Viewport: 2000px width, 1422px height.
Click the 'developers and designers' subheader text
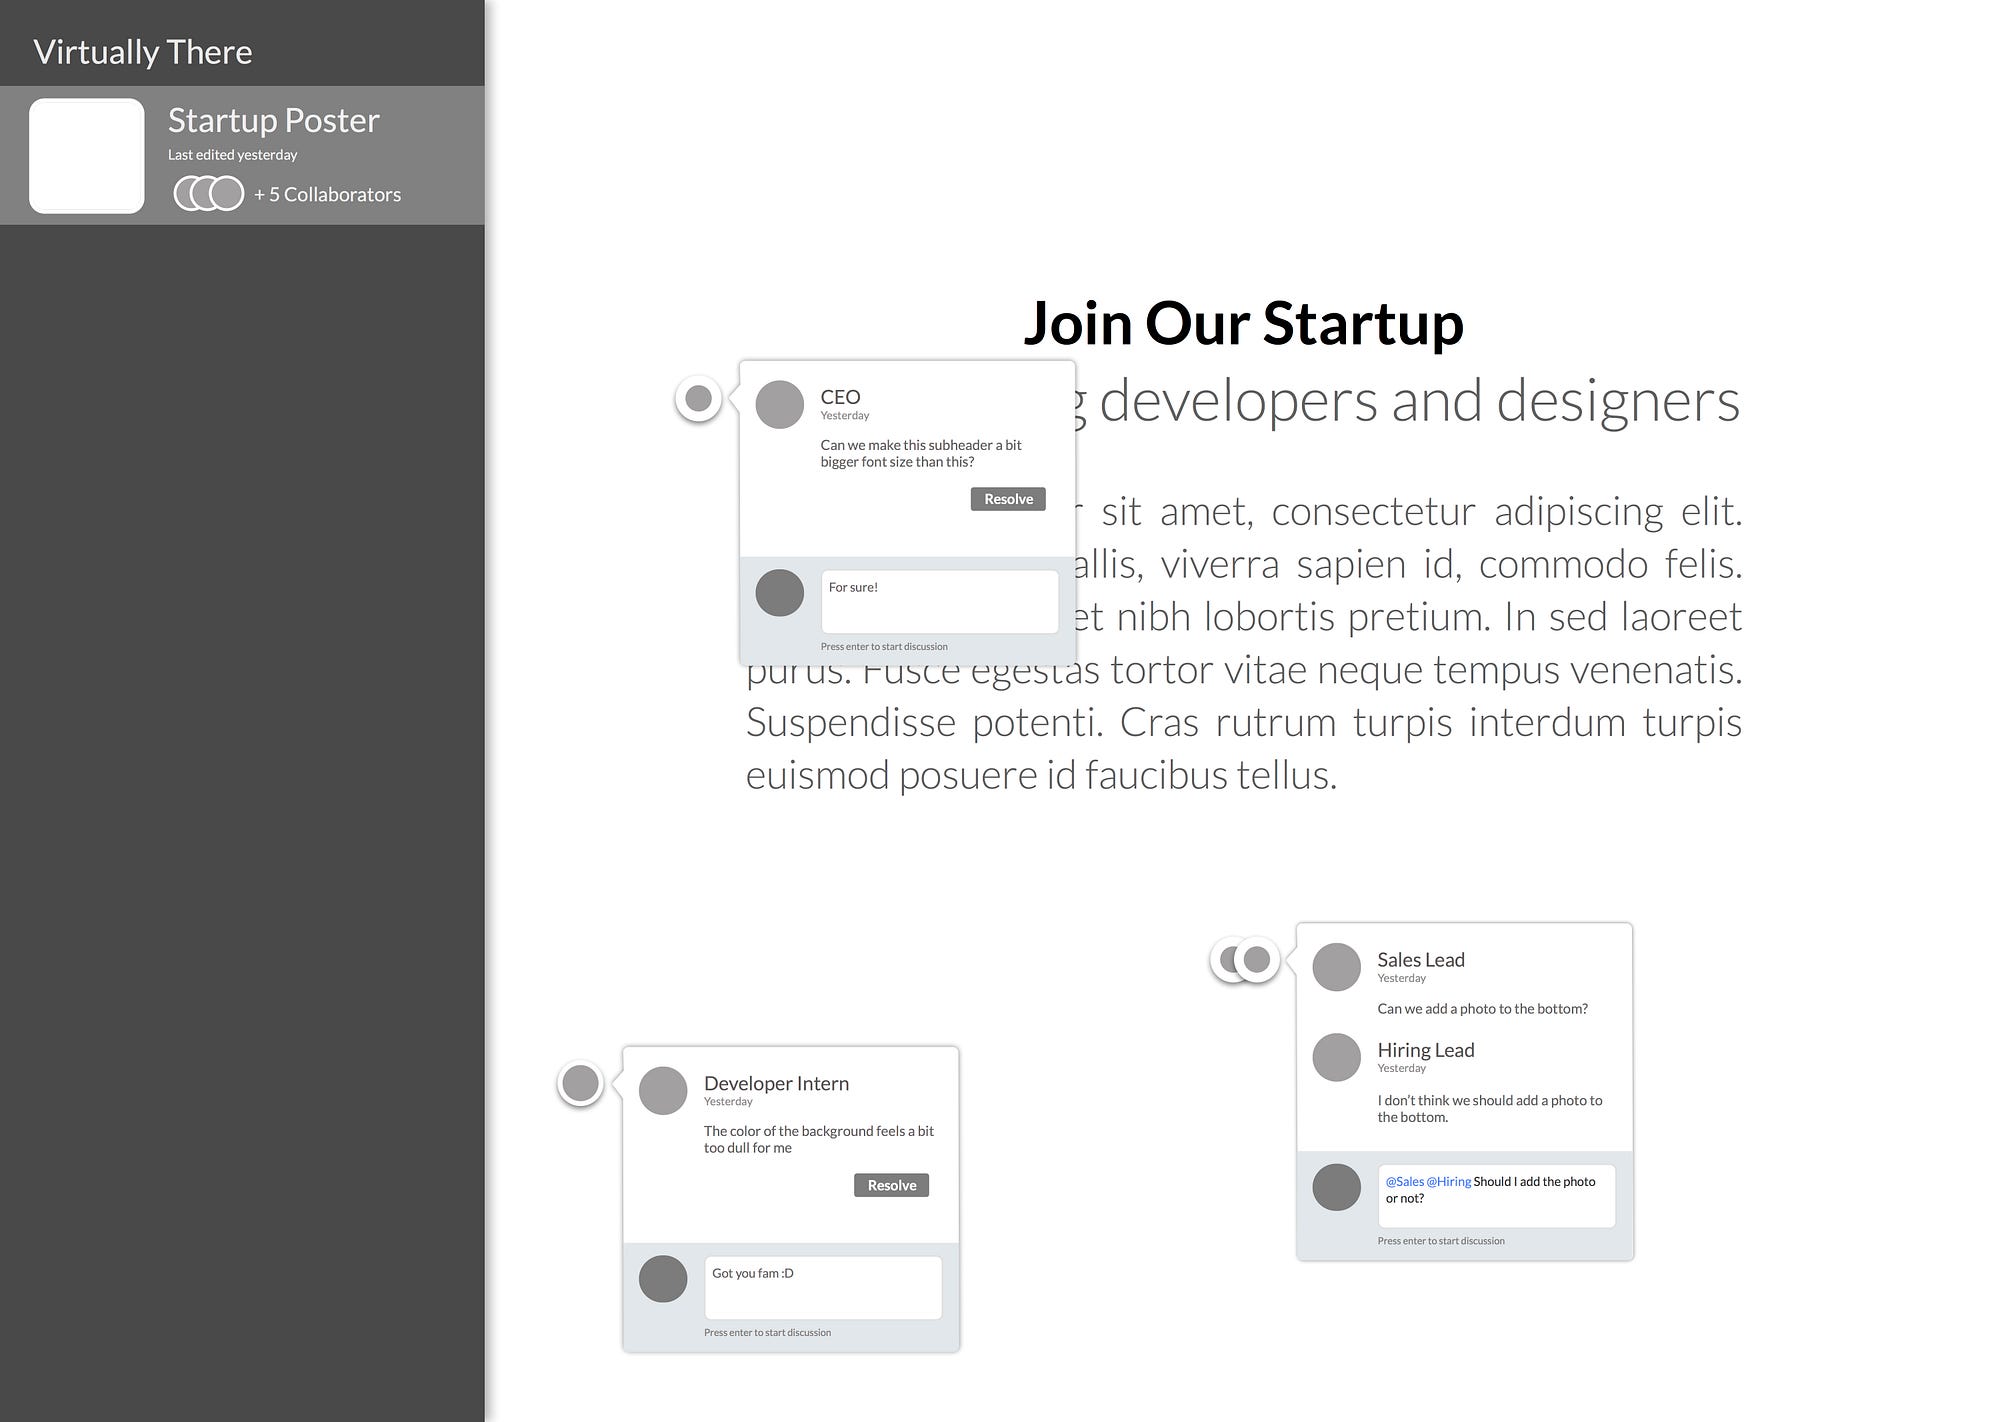(1418, 402)
